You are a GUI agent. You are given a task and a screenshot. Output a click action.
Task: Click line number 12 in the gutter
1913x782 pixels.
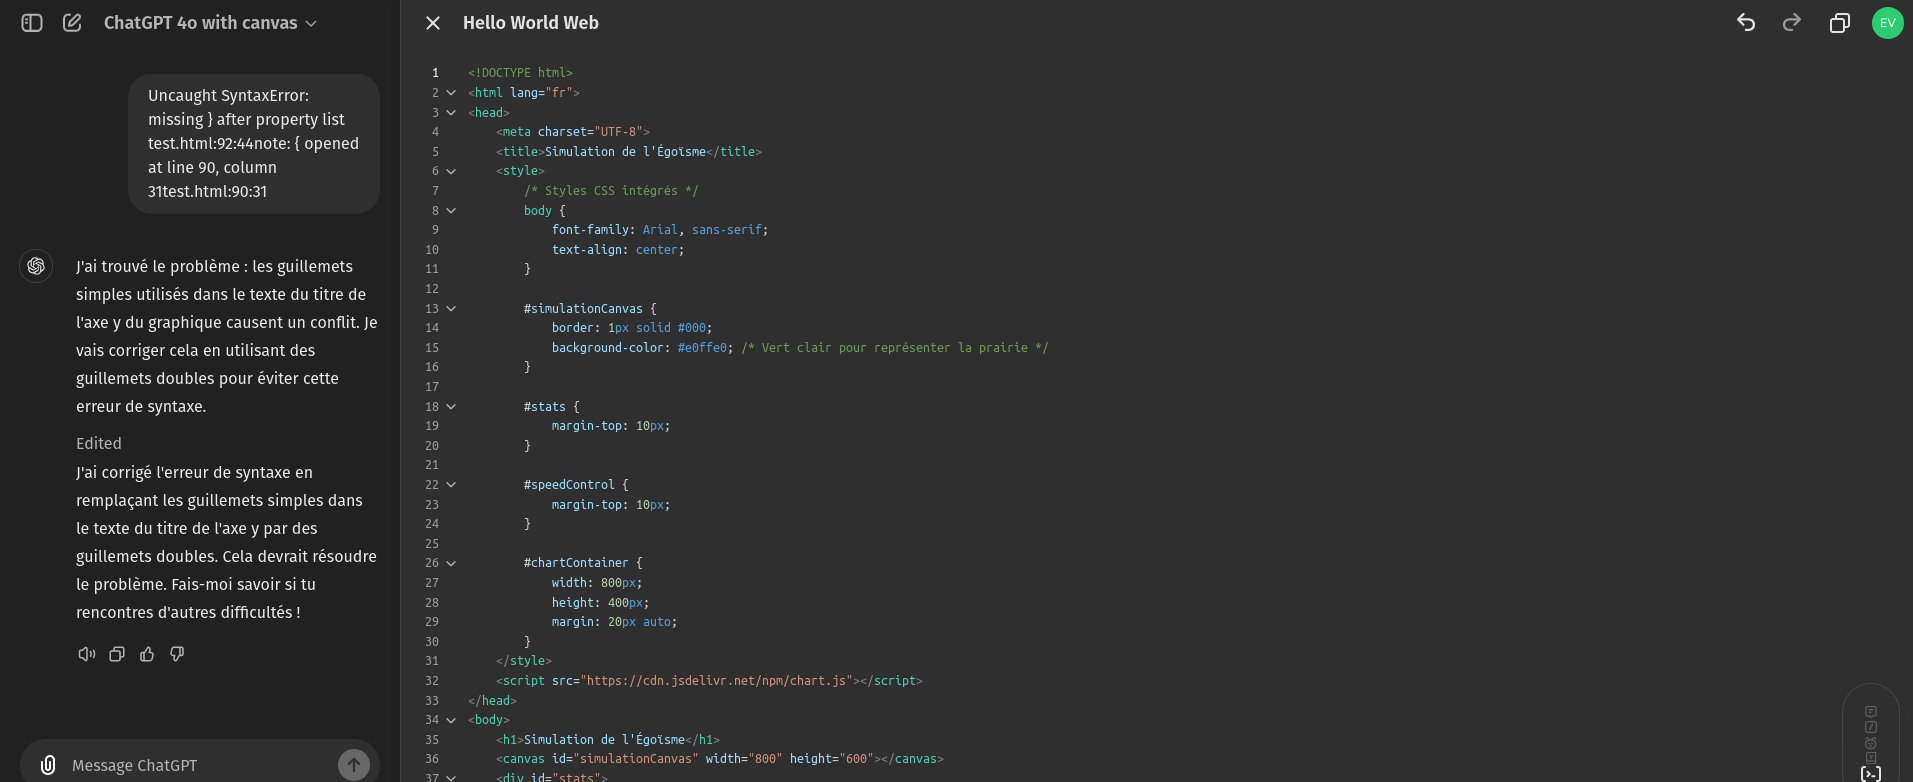432,289
